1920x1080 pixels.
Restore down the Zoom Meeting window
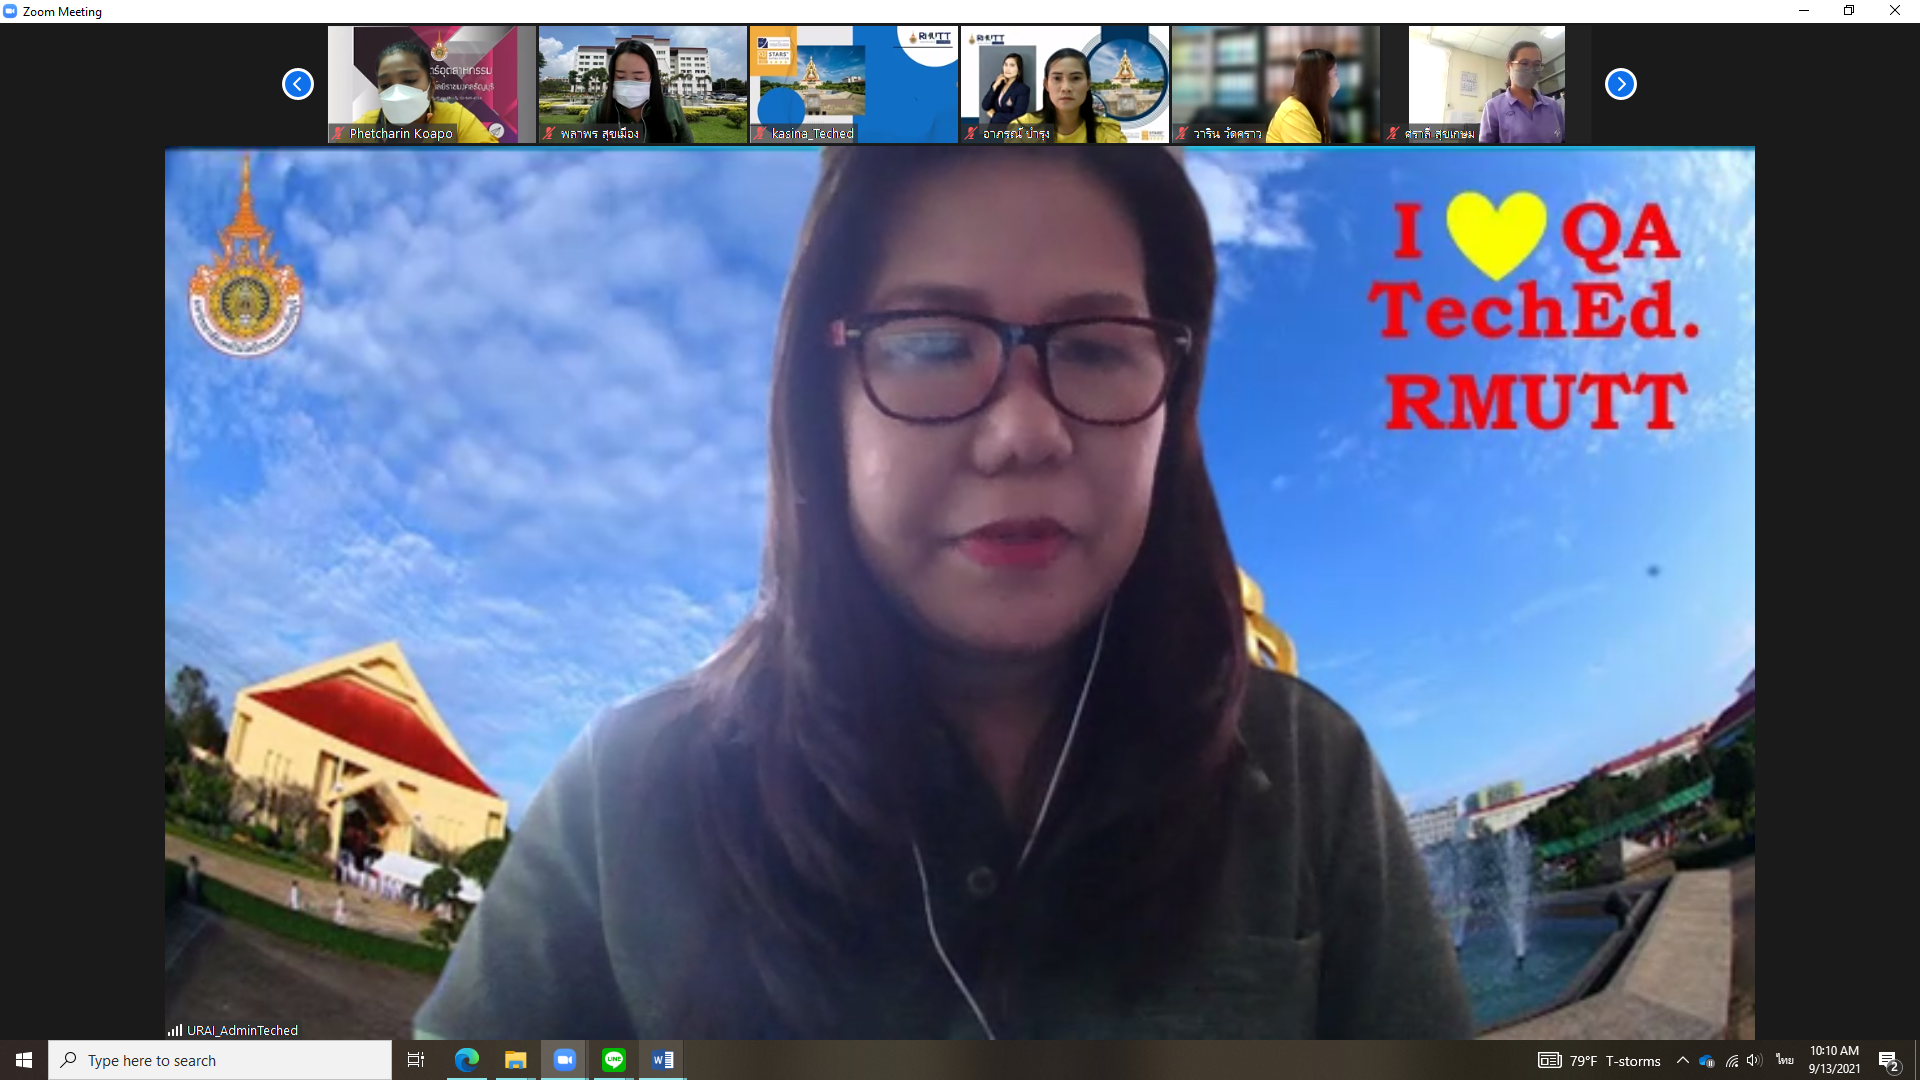point(1849,11)
